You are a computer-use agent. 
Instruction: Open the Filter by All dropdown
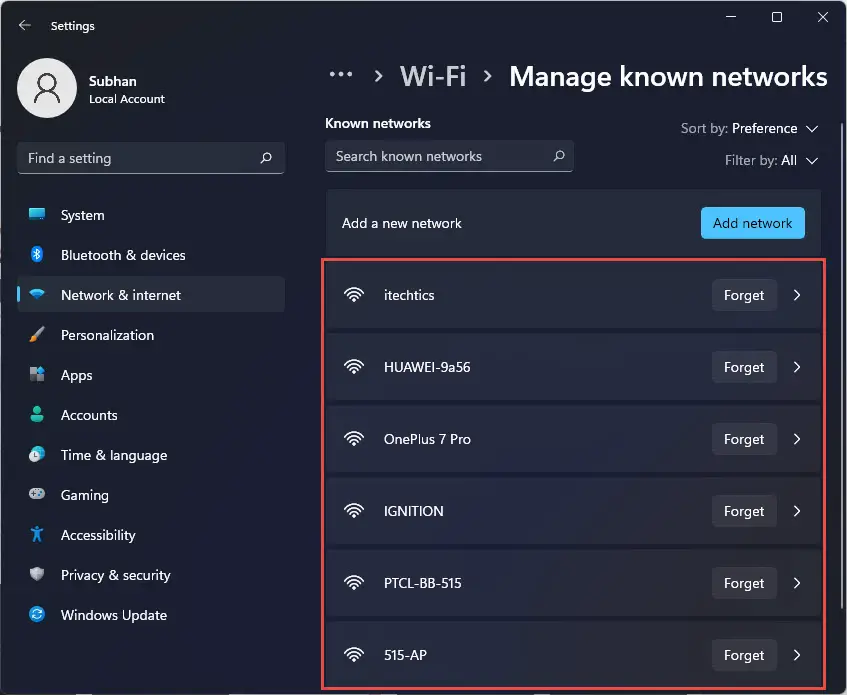click(771, 160)
